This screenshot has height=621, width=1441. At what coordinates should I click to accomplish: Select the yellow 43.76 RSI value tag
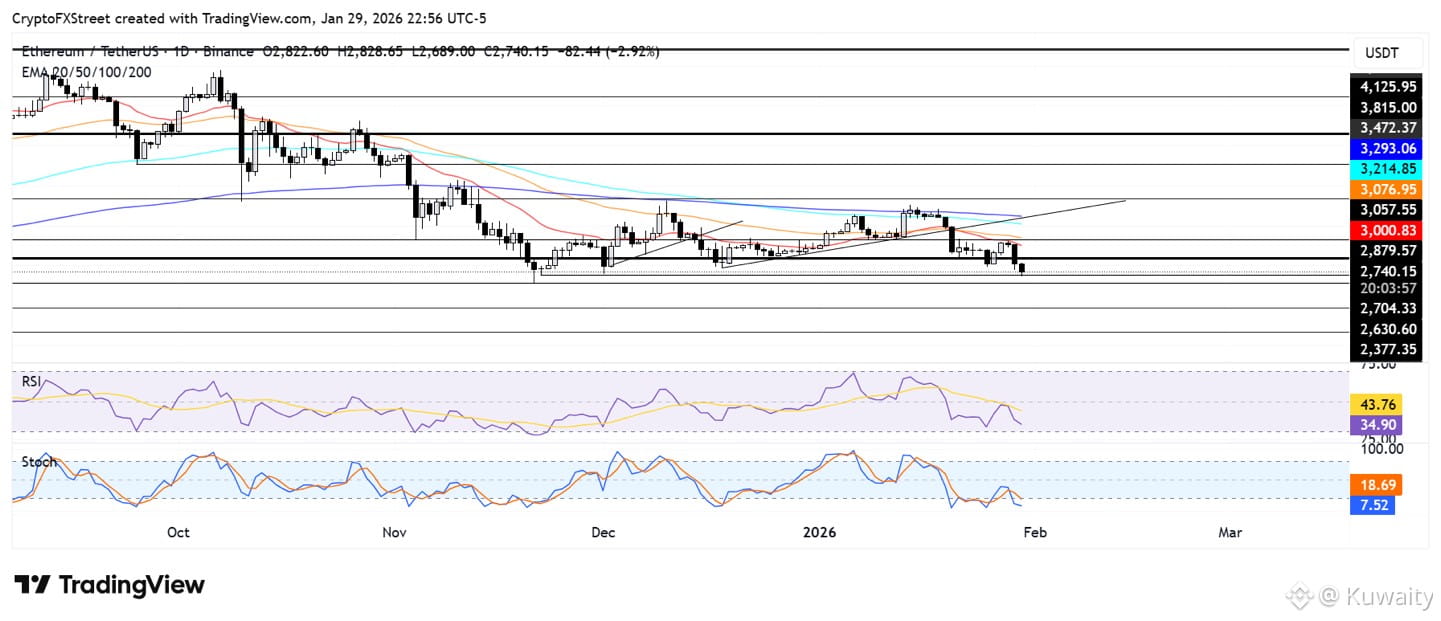[x=1375, y=405]
